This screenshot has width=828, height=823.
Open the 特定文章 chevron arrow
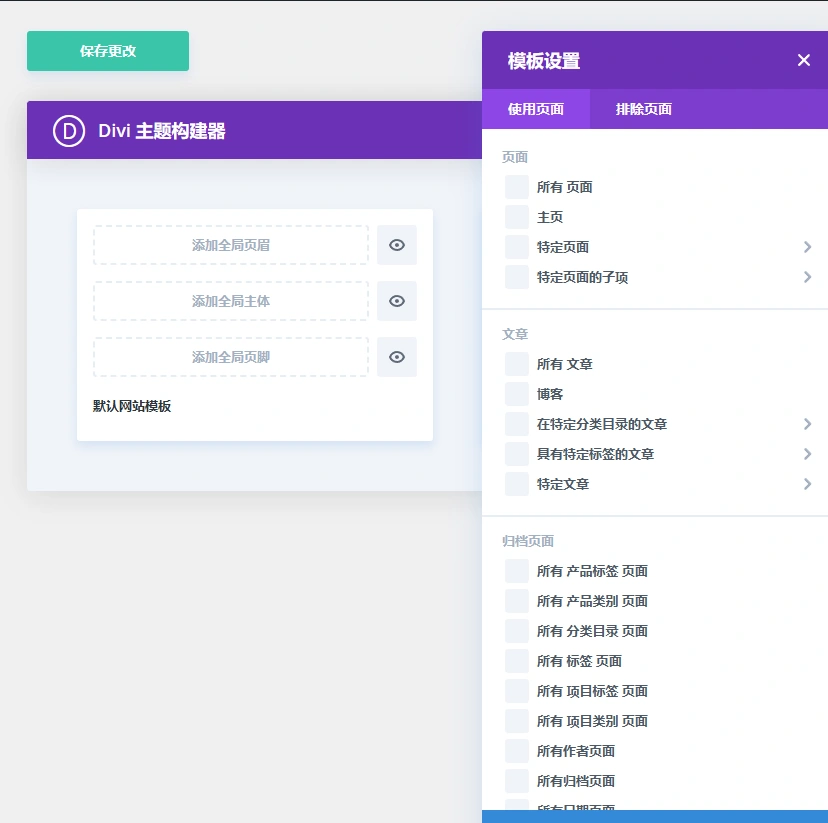[808, 484]
